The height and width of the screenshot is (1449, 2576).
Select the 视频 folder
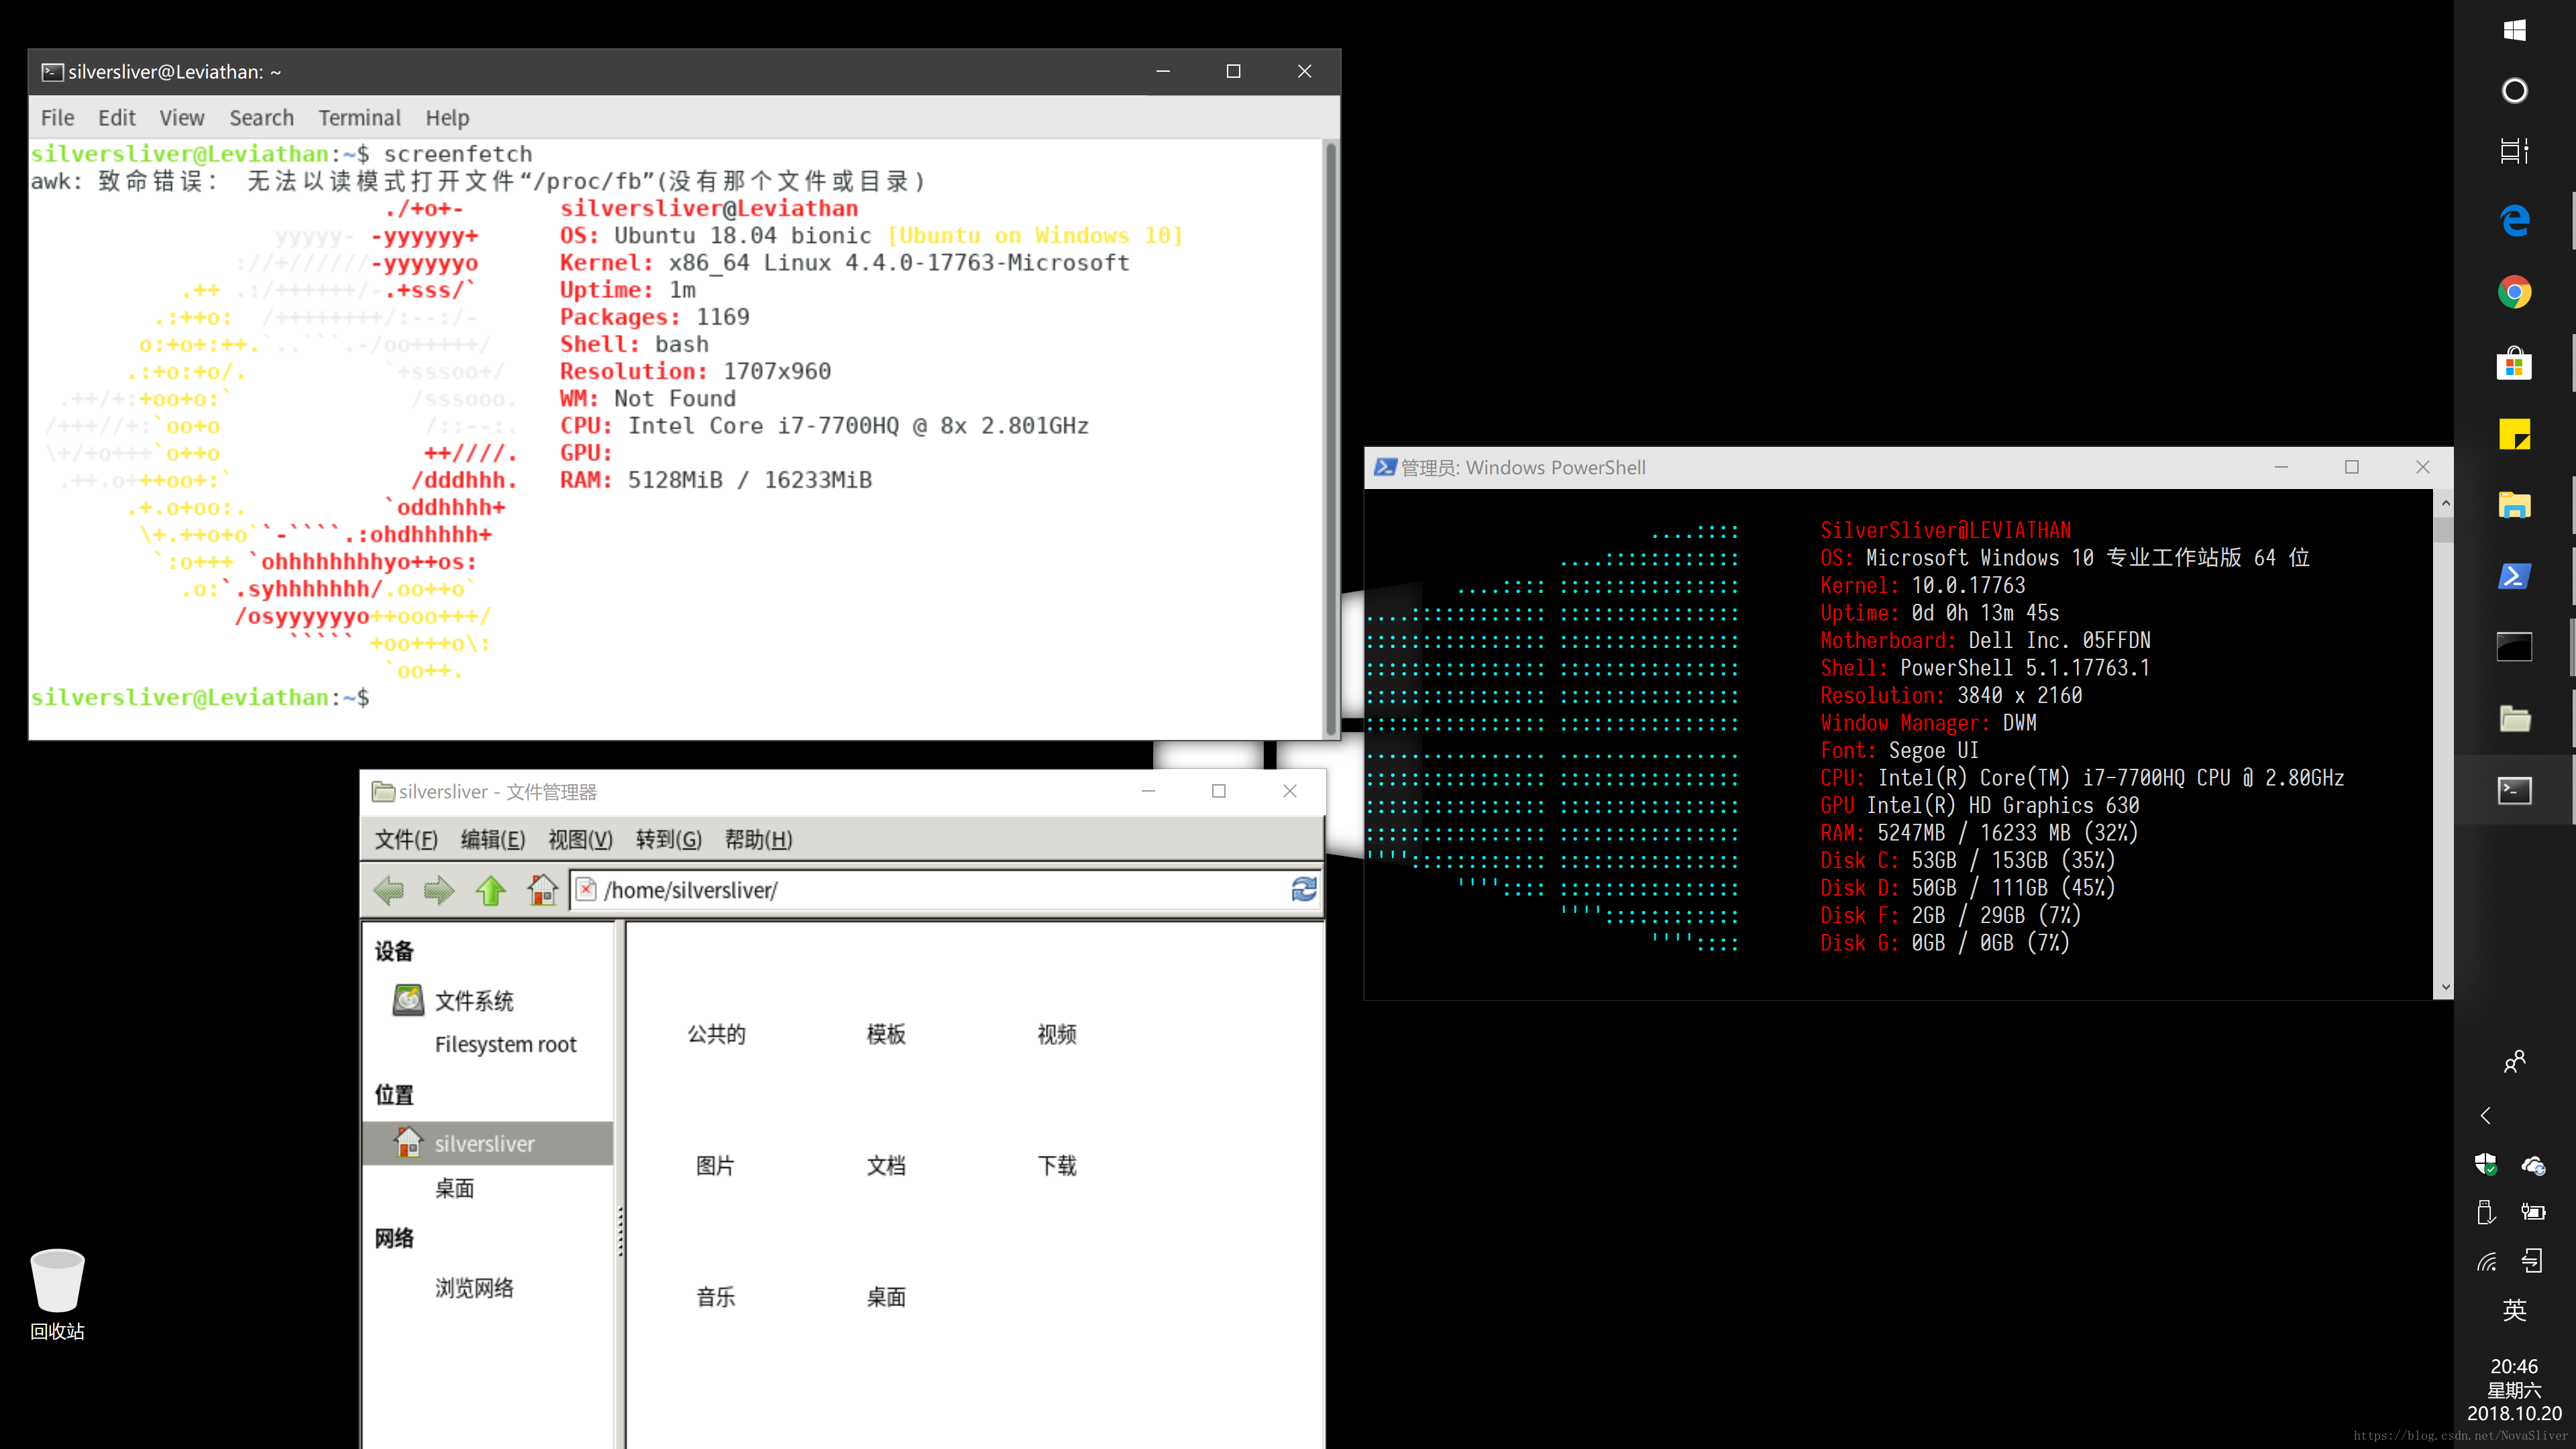[1057, 1034]
